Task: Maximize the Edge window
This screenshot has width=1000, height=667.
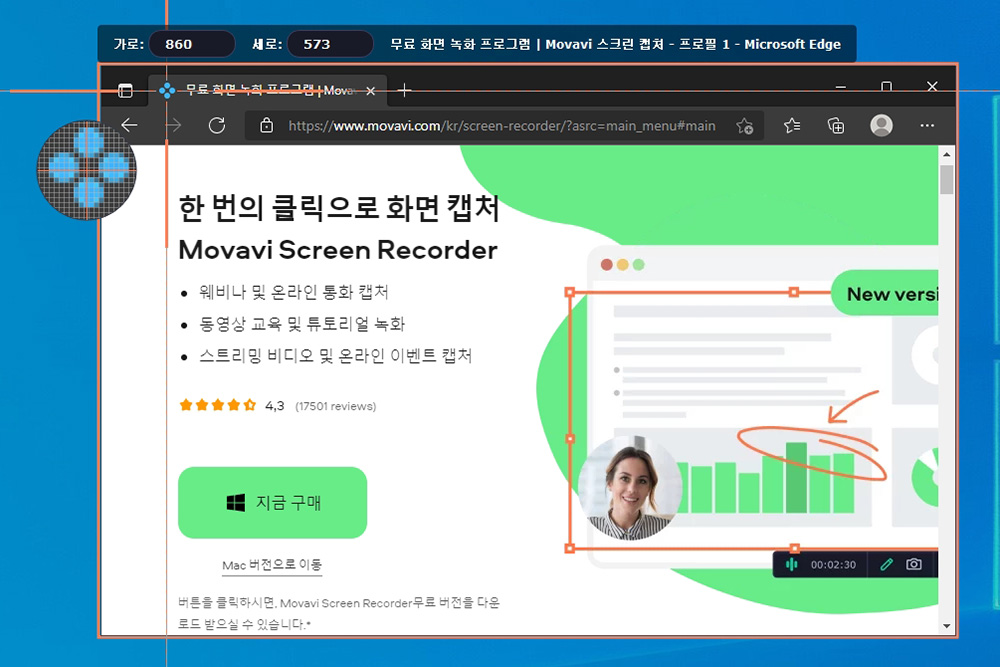Action: 886,86
